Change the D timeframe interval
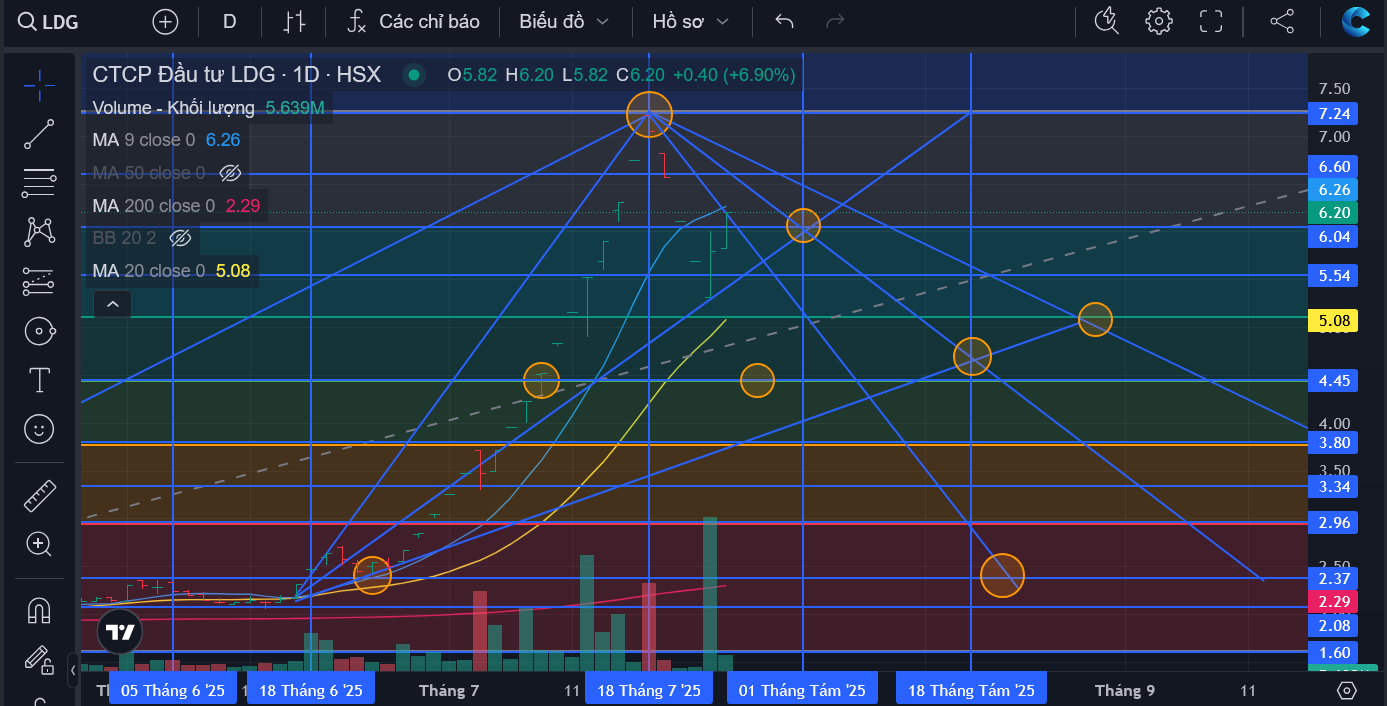This screenshot has width=1387, height=706. 230,21
